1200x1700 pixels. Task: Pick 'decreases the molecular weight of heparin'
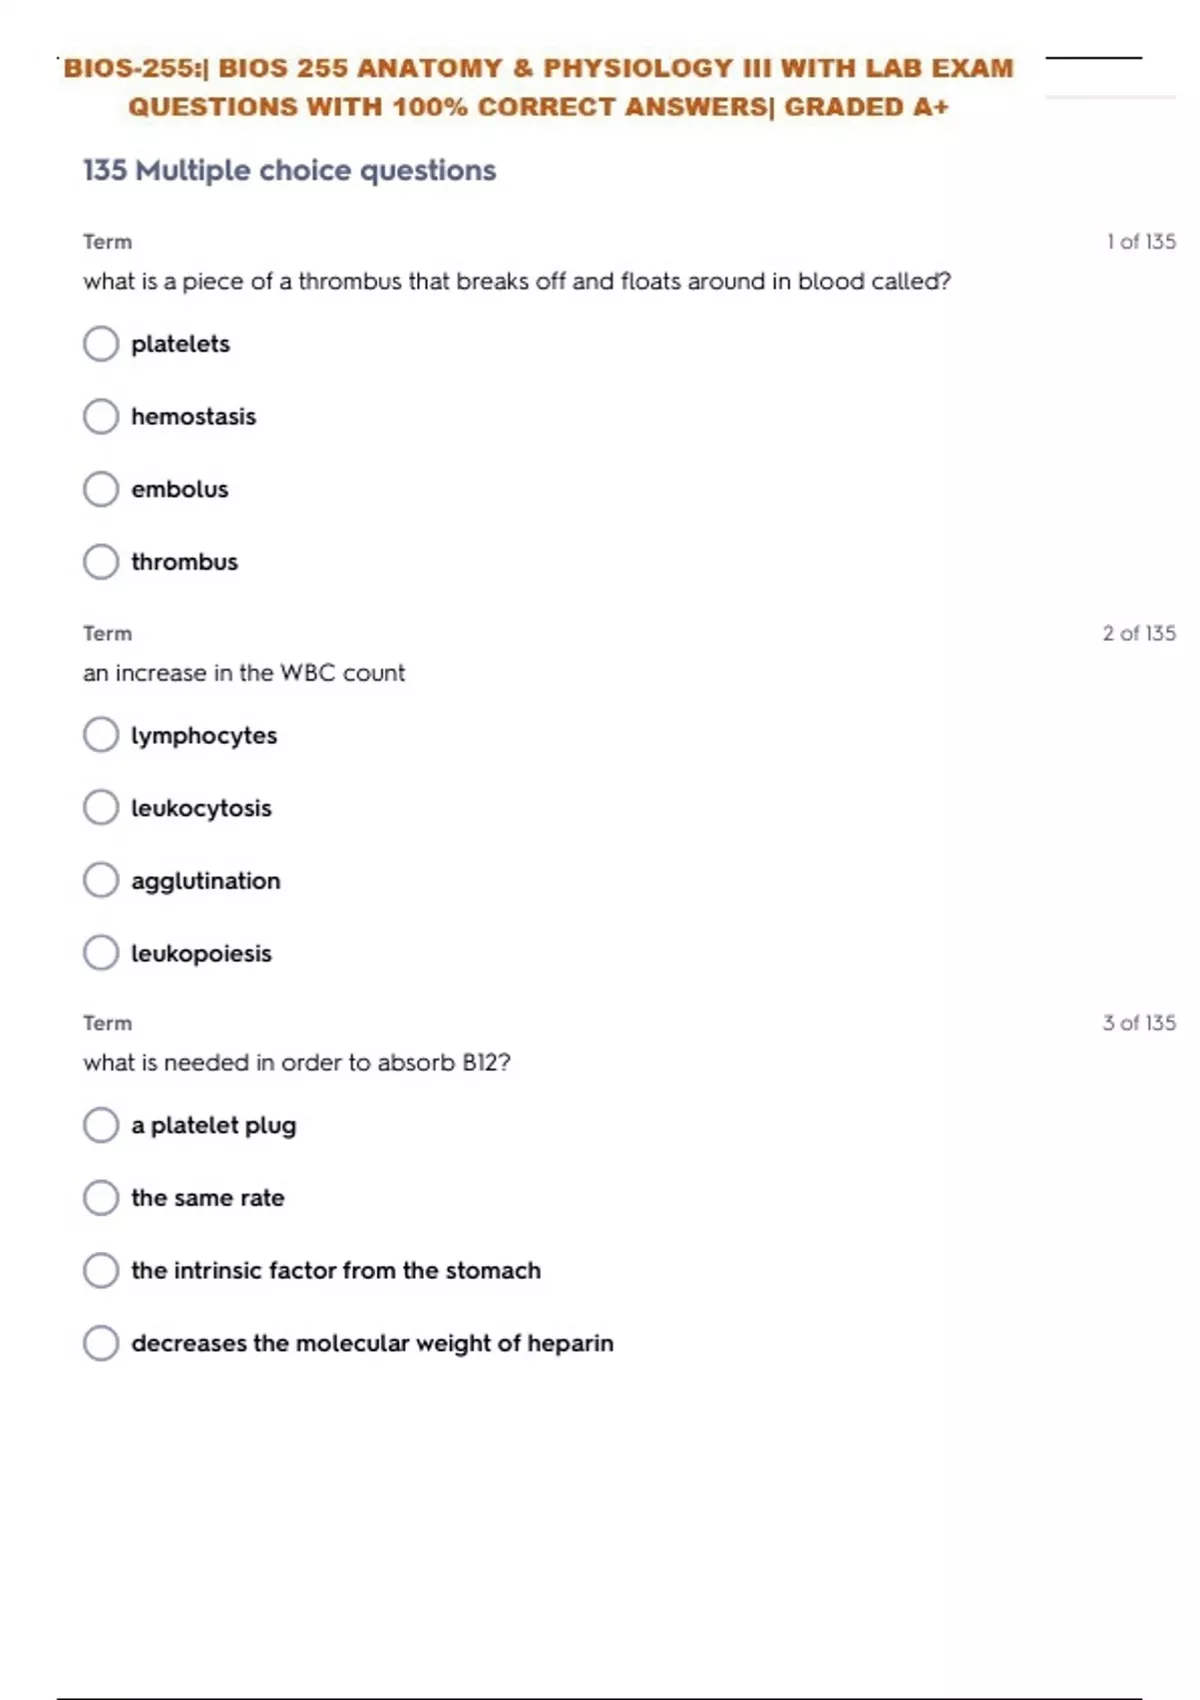(101, 1343)
